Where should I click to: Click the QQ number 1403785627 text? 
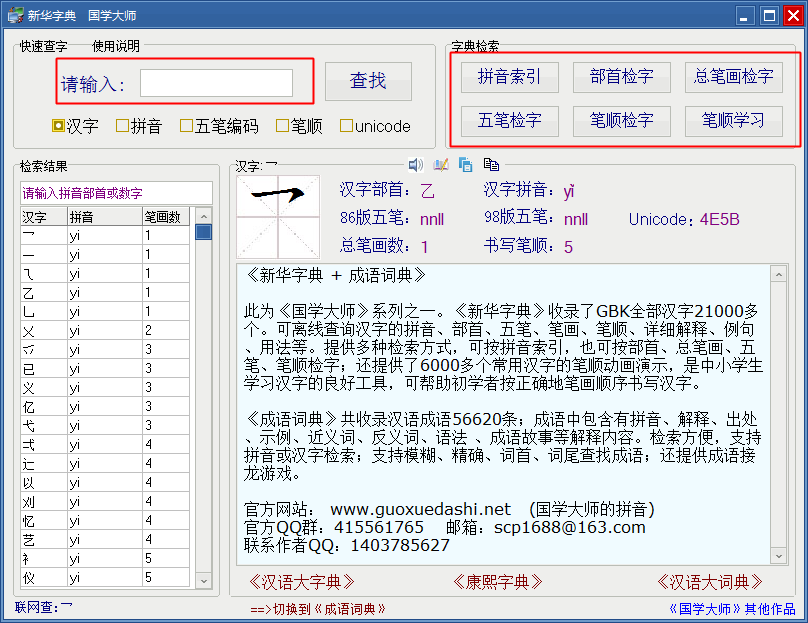point(400,546)
